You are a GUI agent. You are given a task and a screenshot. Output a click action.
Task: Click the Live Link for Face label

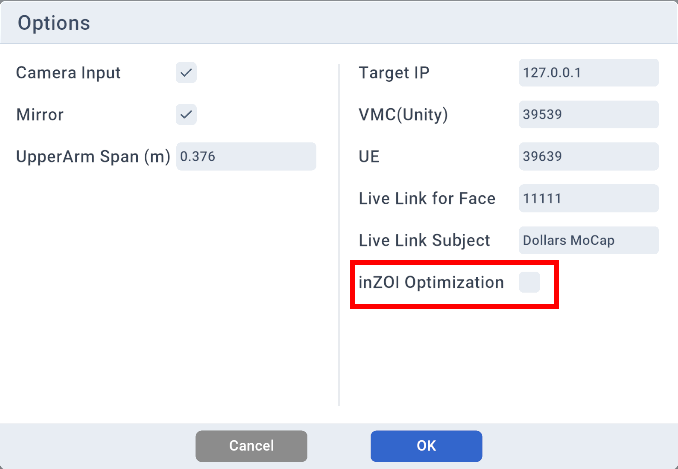(x=427, y=199)
